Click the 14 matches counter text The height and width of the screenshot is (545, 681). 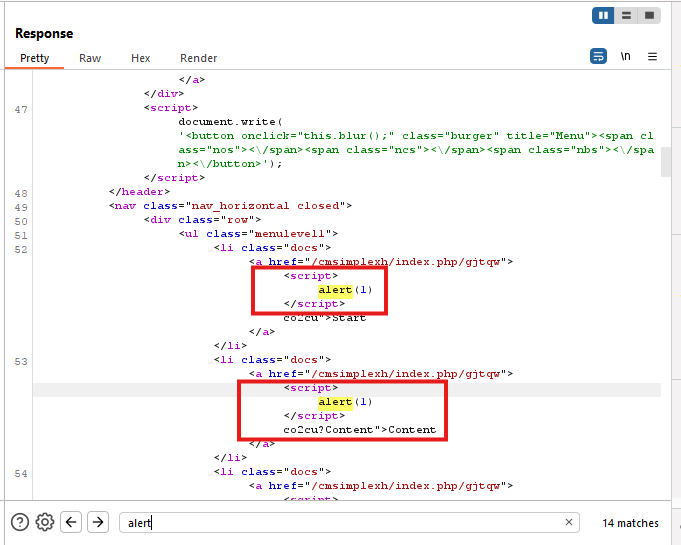pos(630,523)
